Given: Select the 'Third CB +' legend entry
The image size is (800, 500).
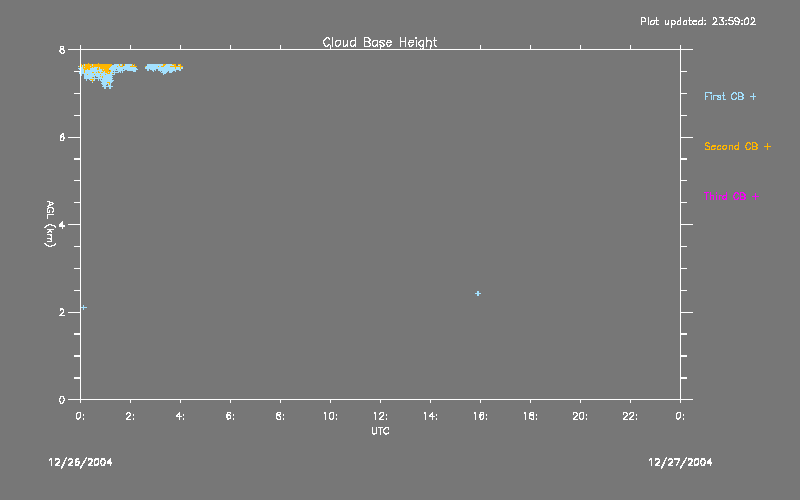Looking at the screenshot, I should point(731,196).
